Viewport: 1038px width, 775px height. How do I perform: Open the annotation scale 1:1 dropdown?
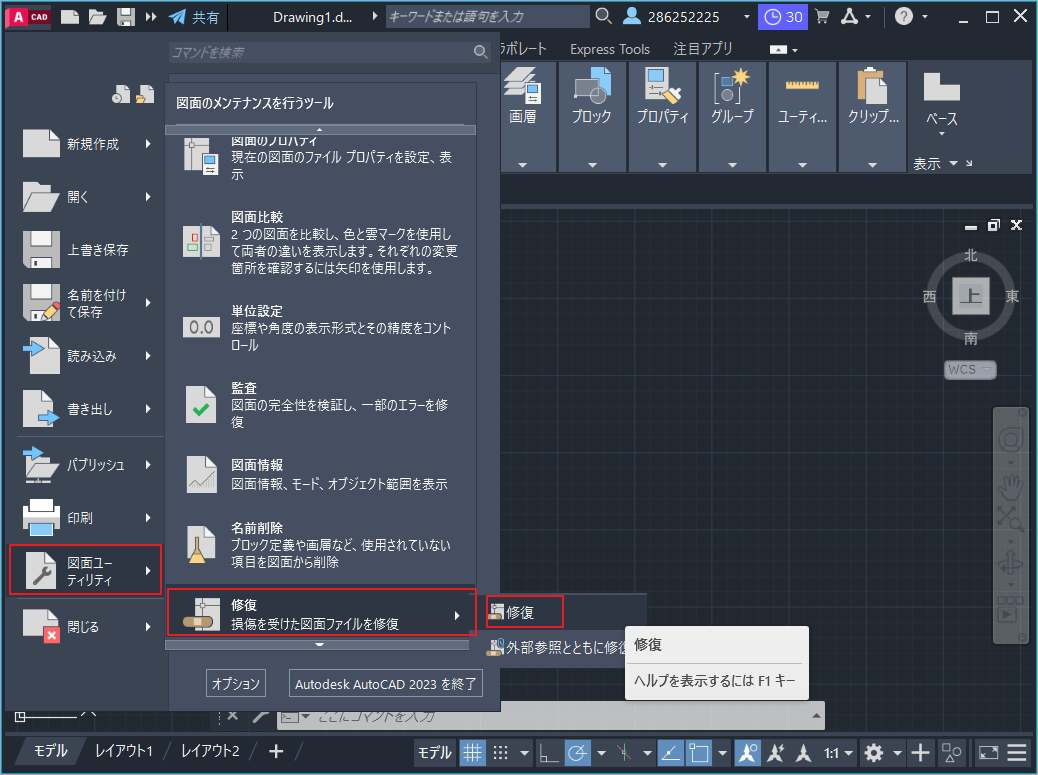838,753
